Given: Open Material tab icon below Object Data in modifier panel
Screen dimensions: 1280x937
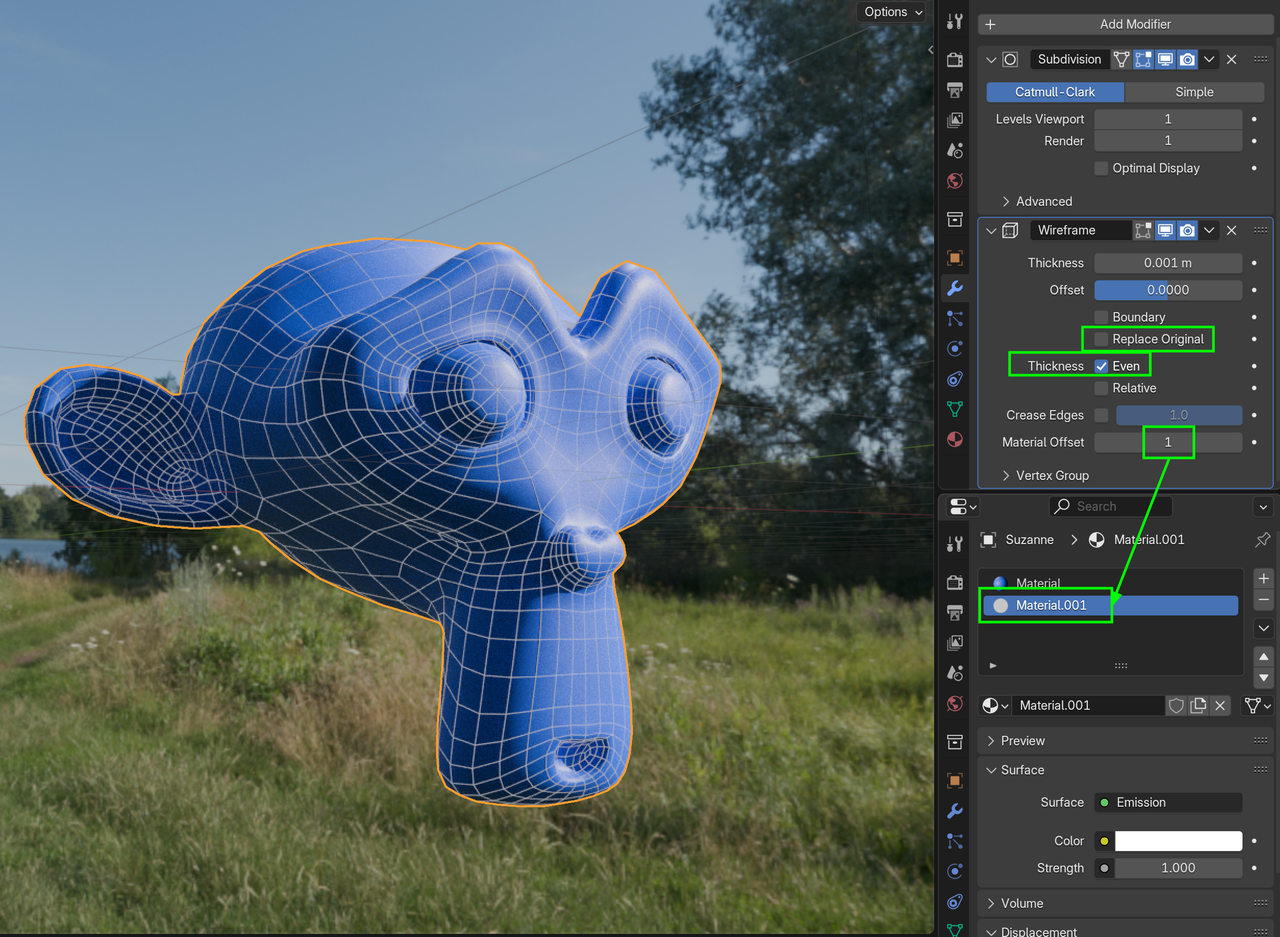Looking at the screenshot, I should pyautogui.click(x=955, y=440).
